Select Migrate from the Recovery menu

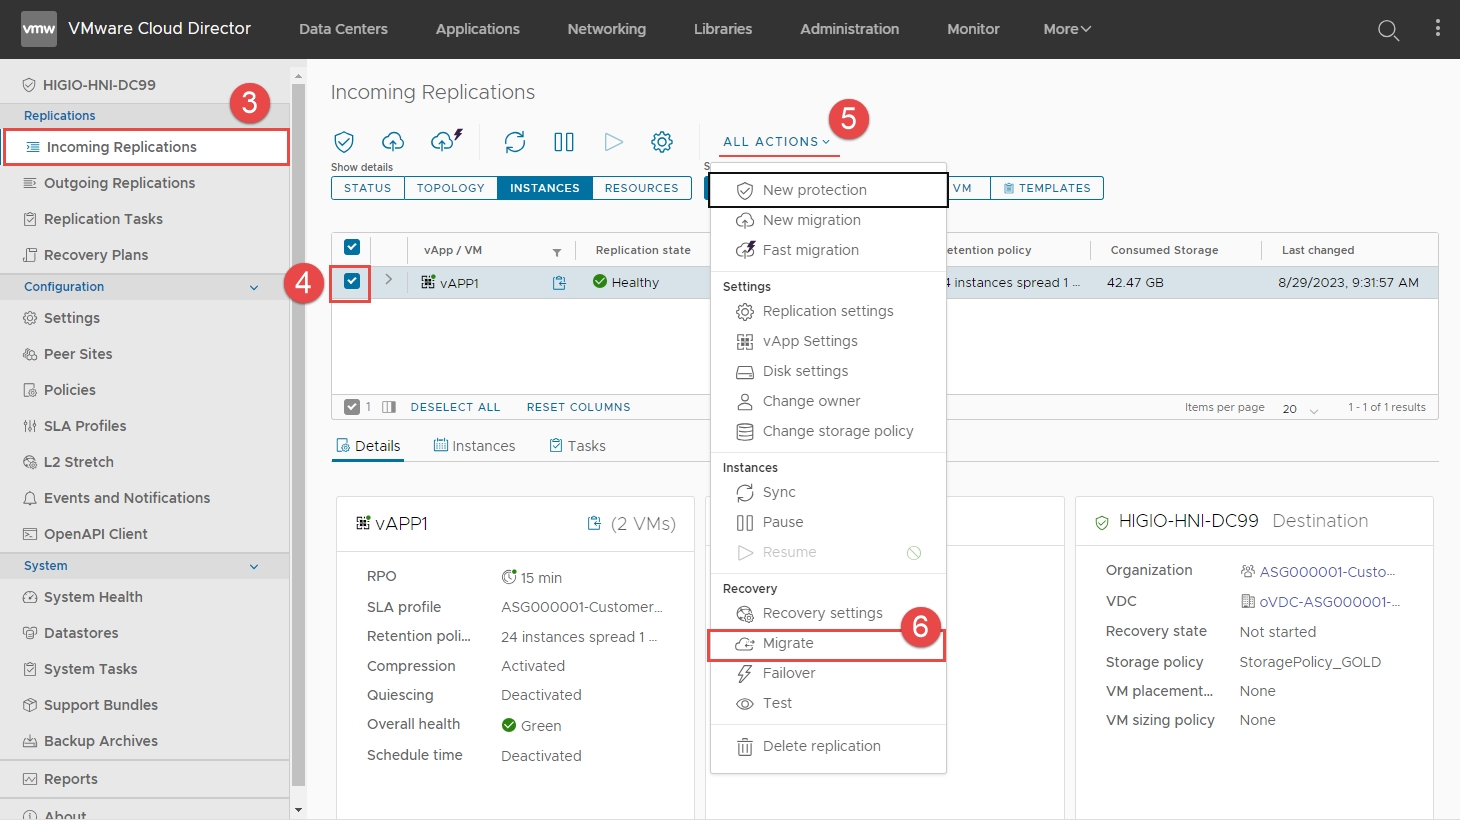pyautogui.click(x=788, y=644)
